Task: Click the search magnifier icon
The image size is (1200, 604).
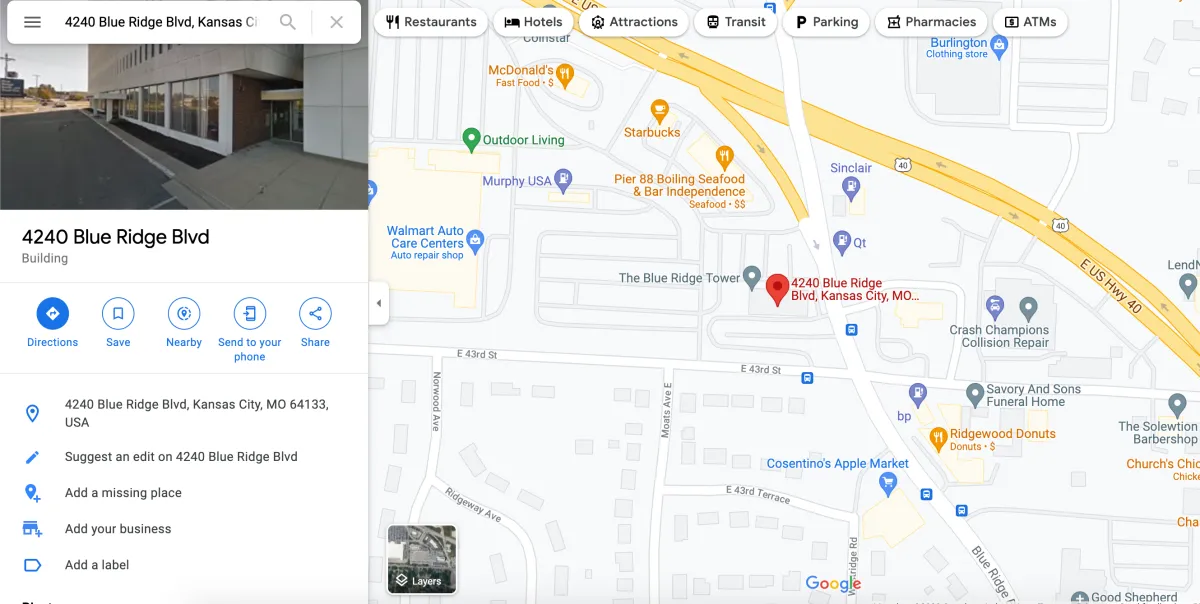Action: pos(287,22)
